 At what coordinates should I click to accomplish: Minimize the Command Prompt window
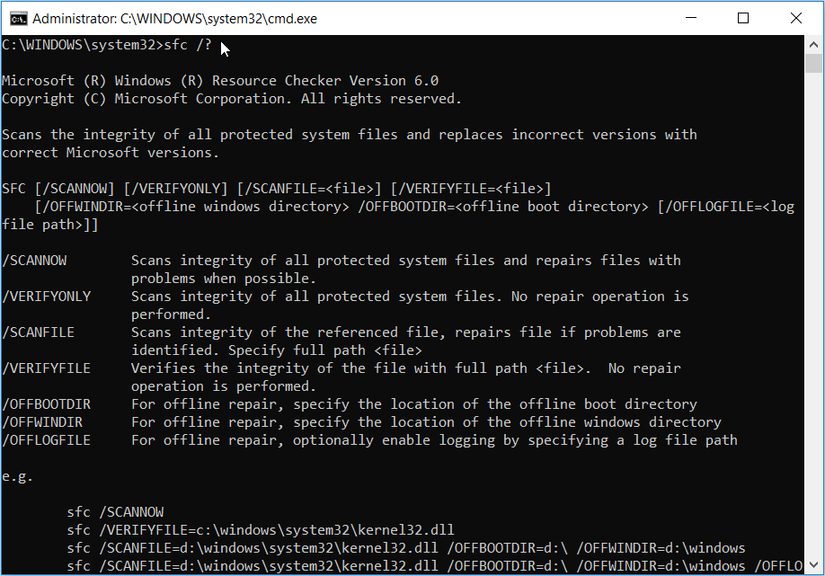[691, 17]
